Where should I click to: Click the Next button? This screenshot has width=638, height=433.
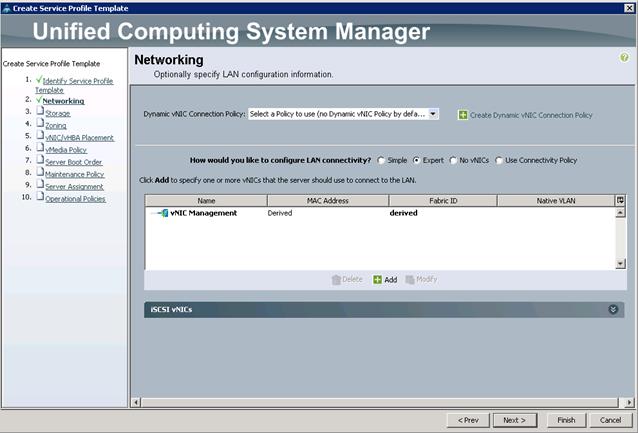515,420
